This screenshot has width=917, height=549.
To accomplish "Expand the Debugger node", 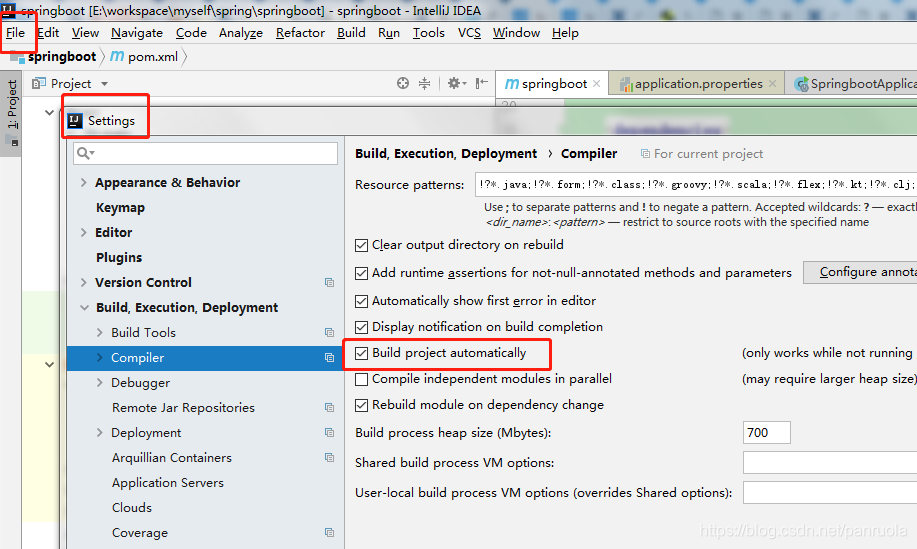I will [x=99, y=383].
